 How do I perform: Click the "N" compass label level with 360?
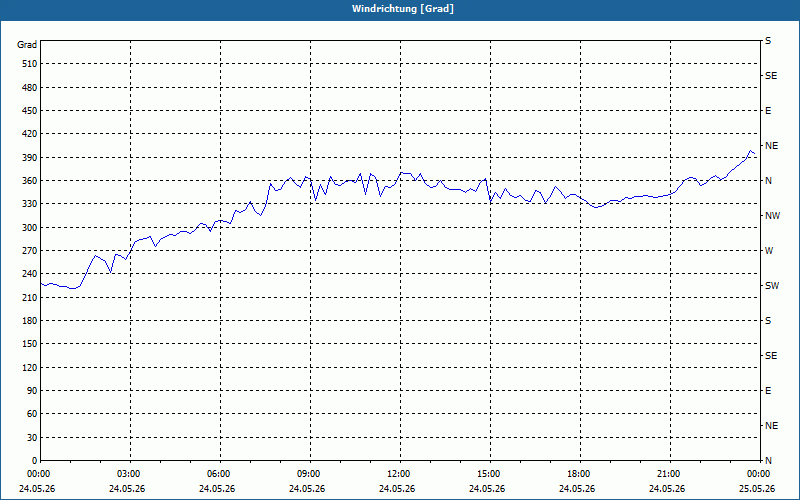pos(768,181)
